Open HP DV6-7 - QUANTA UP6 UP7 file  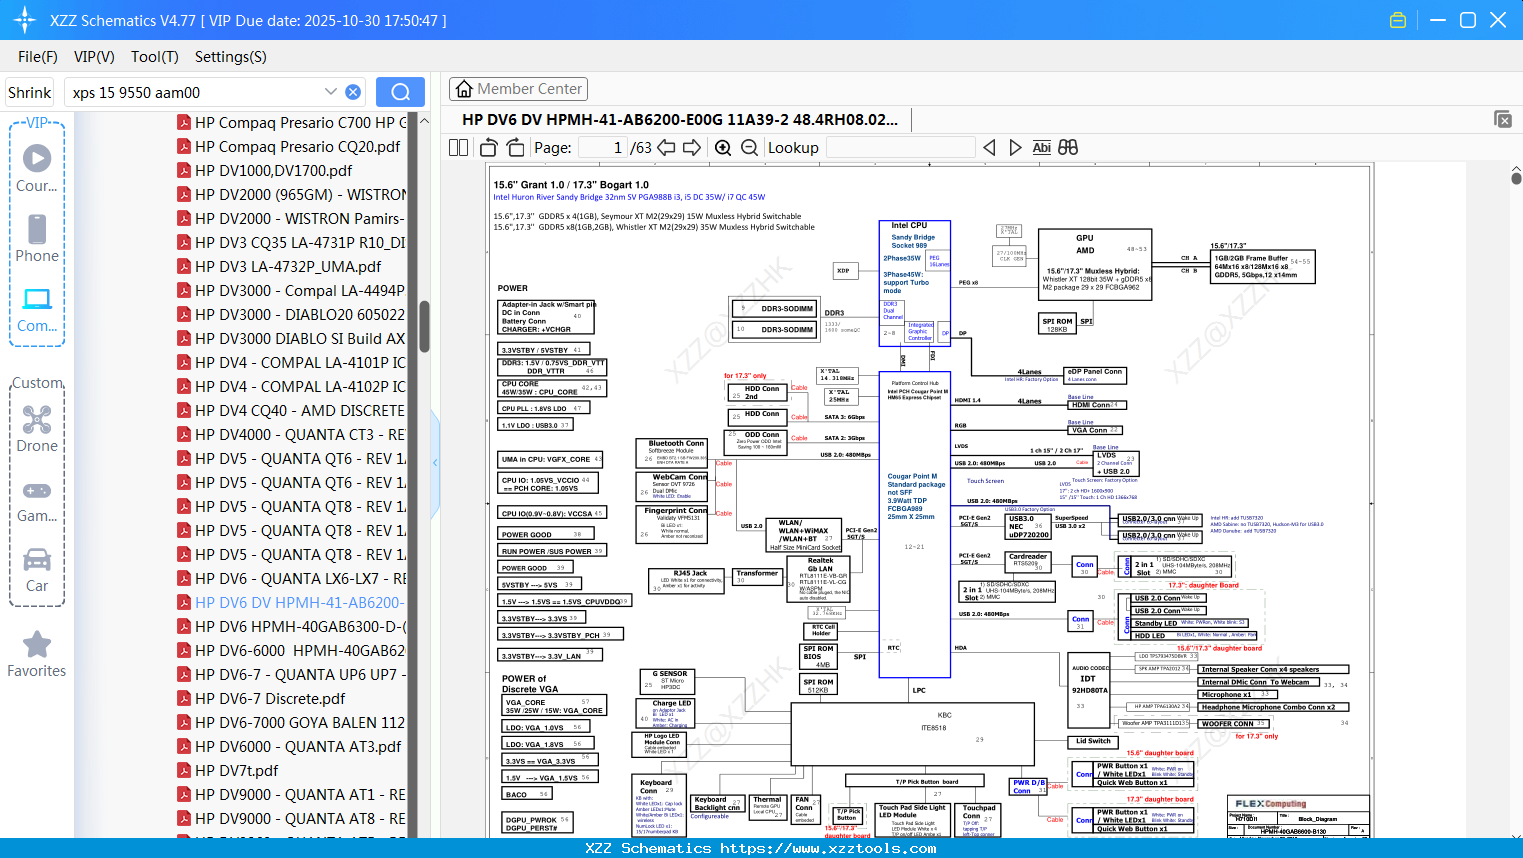[291, 674]
